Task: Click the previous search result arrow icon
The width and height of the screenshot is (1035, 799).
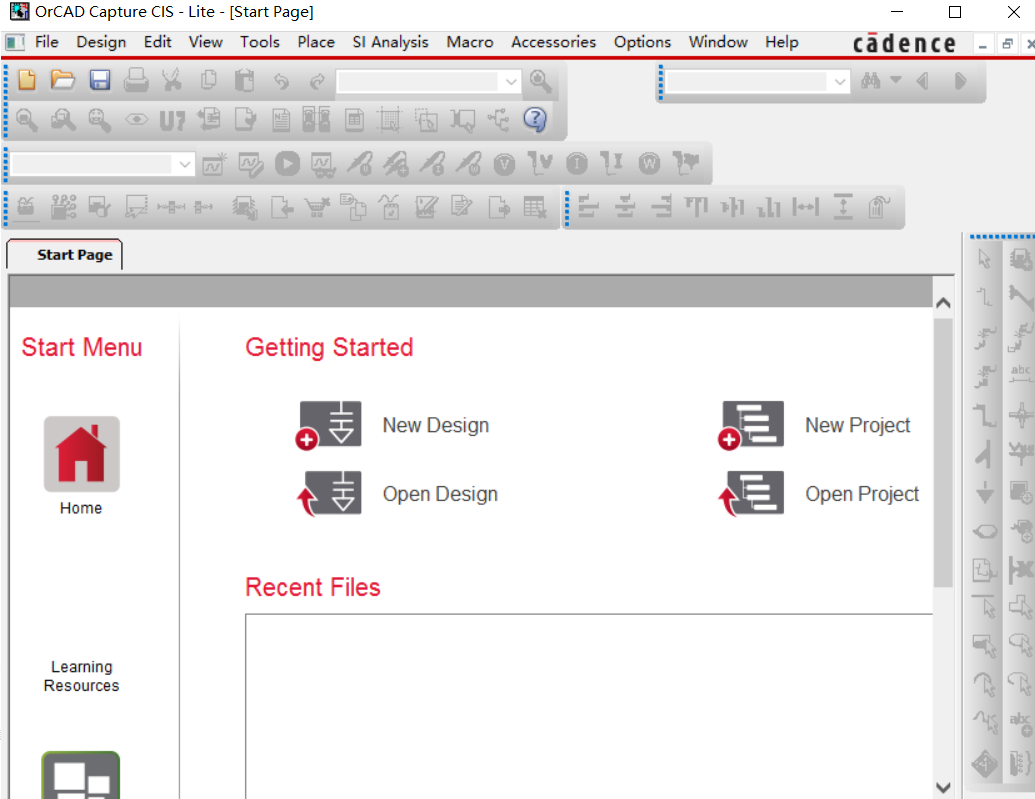Action: (x=923, y=81)
